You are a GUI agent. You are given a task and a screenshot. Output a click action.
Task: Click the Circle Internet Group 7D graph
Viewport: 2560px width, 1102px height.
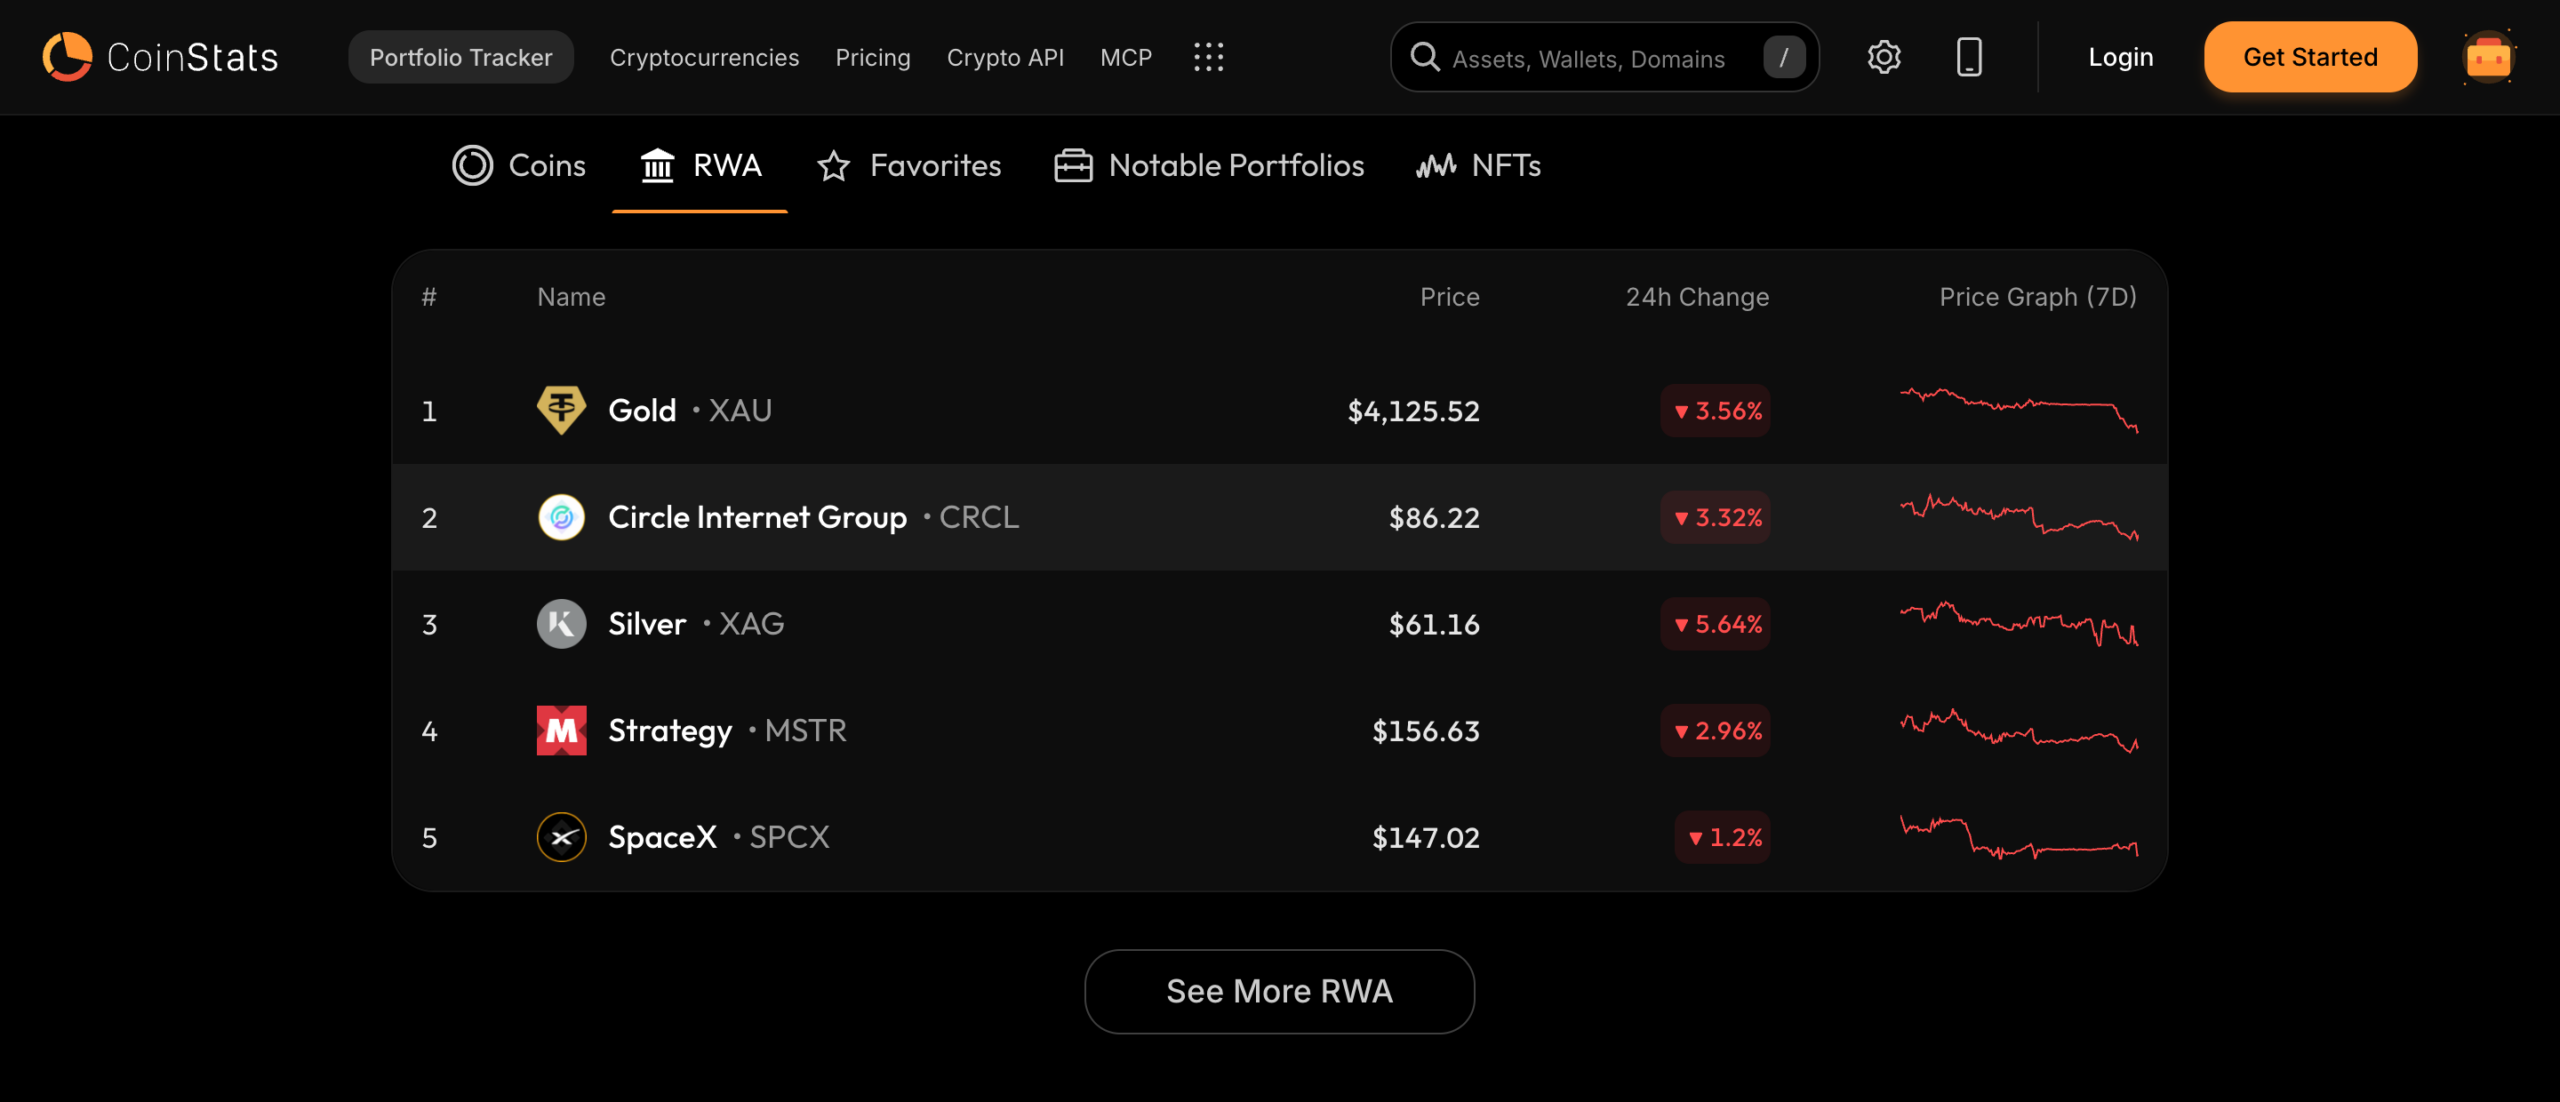pyautogui.click(x=2019, y=517)
